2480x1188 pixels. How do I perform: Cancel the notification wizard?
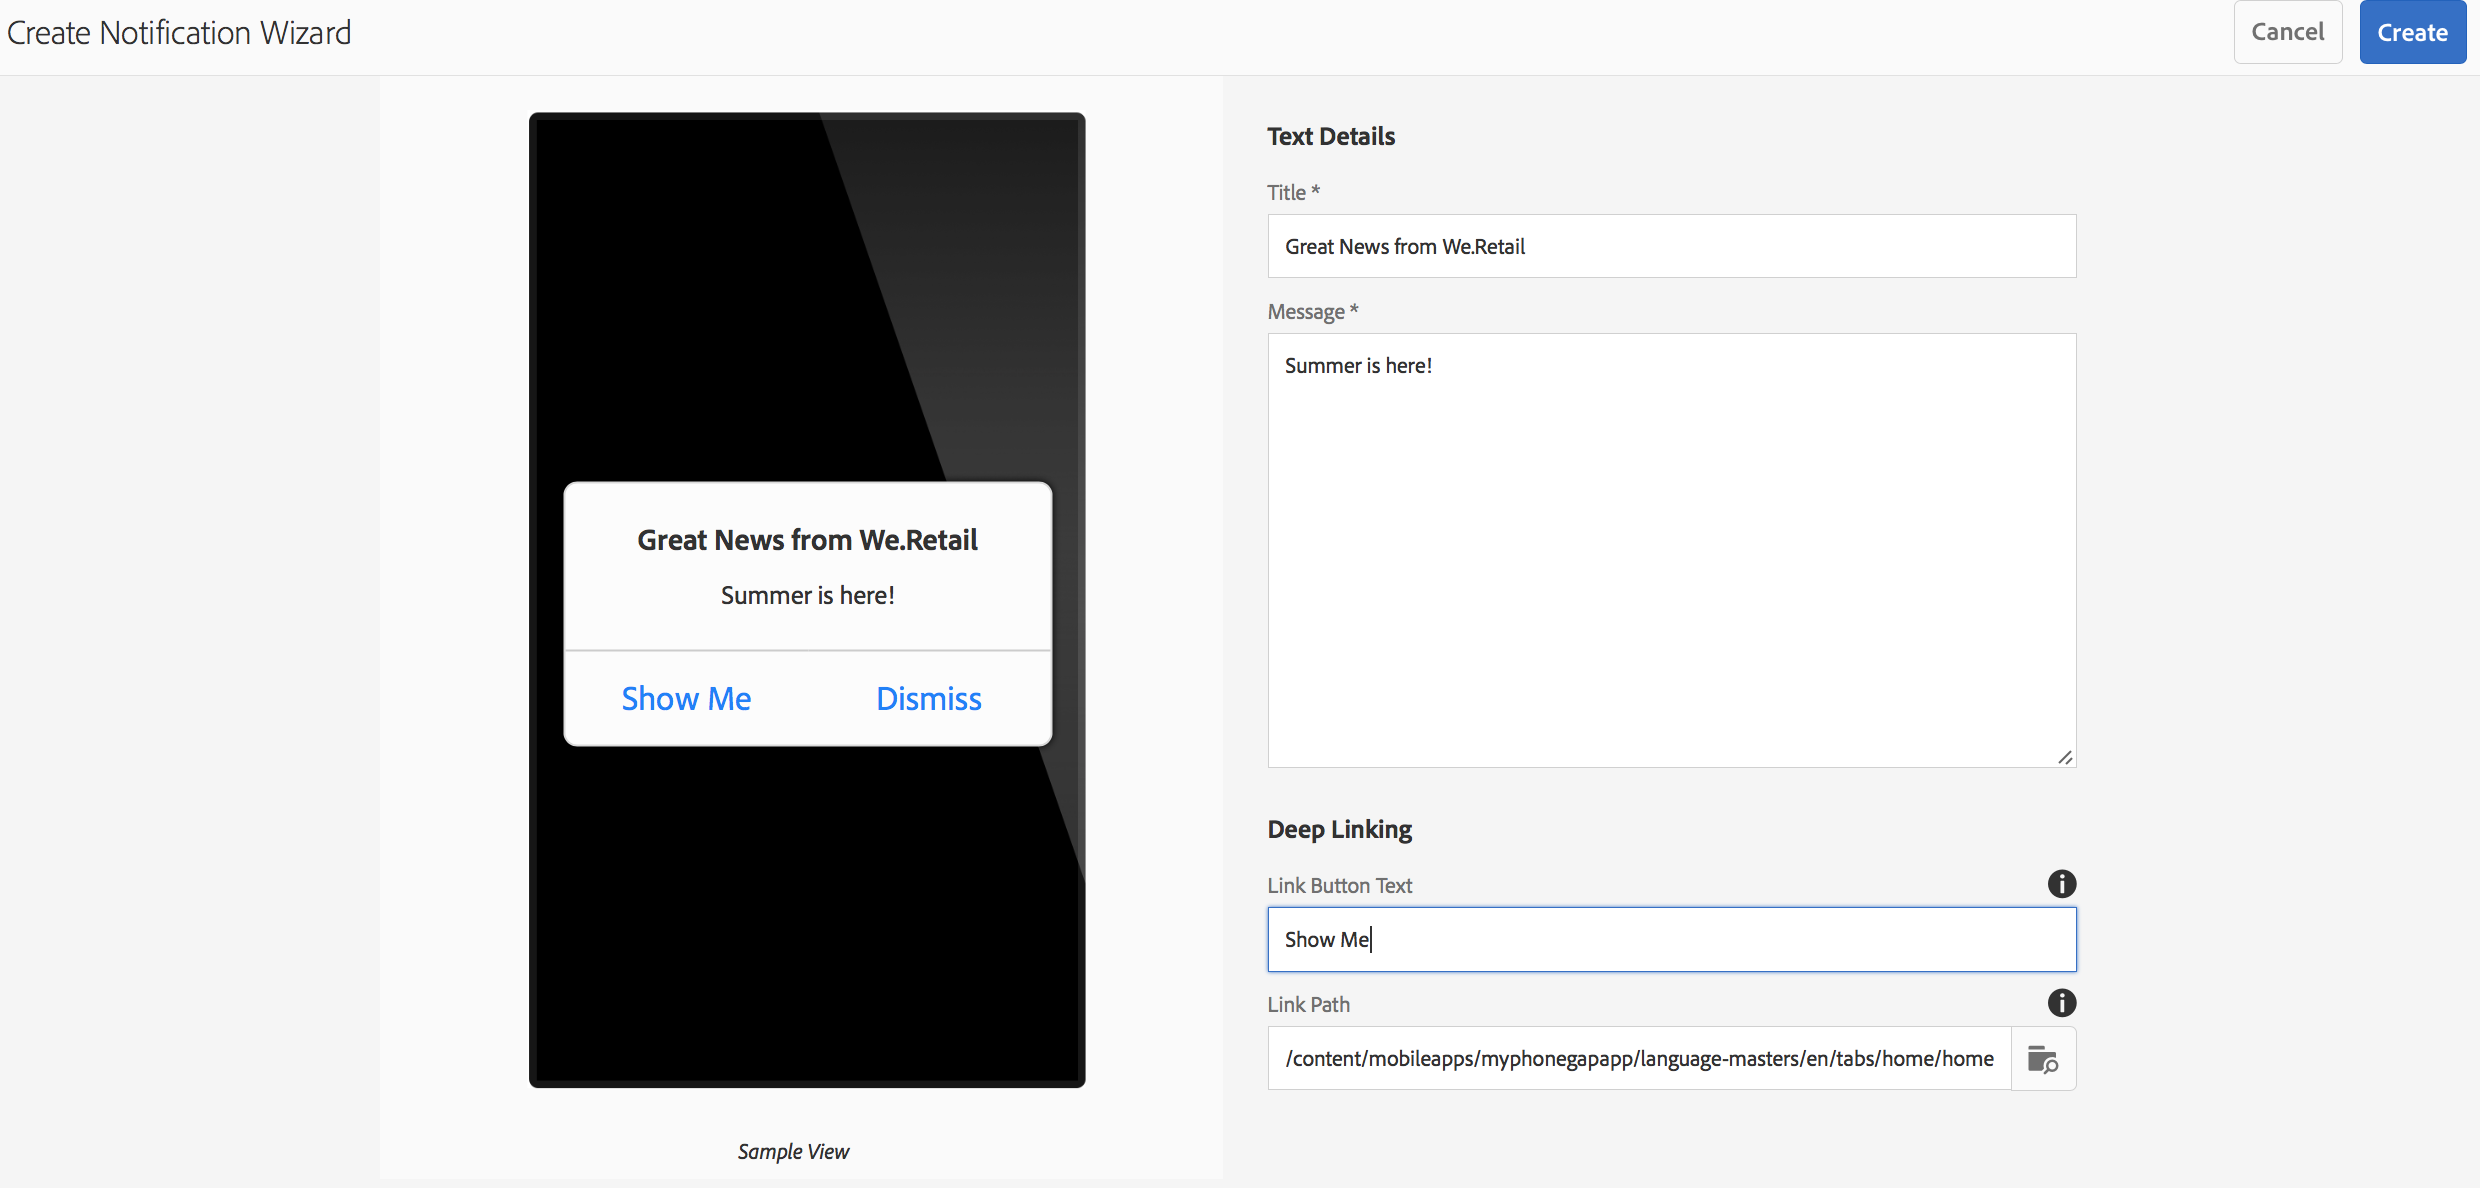coord(2287,32)
